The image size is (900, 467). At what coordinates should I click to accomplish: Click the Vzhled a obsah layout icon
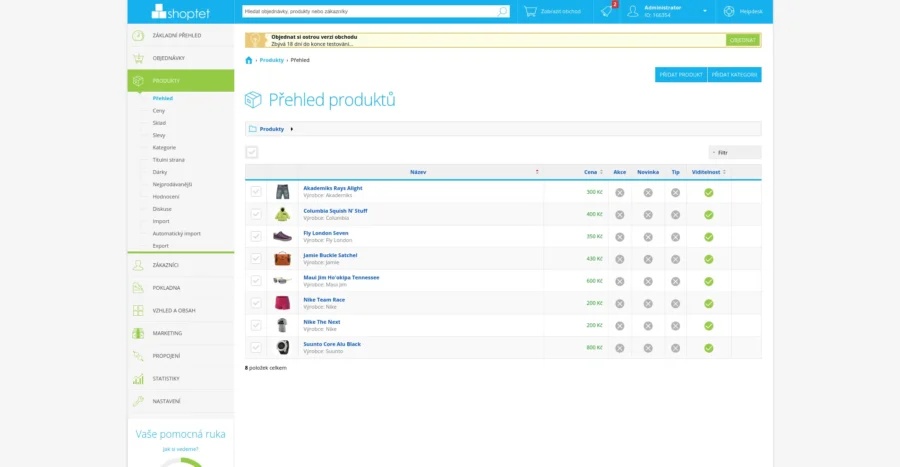[138, 310]
